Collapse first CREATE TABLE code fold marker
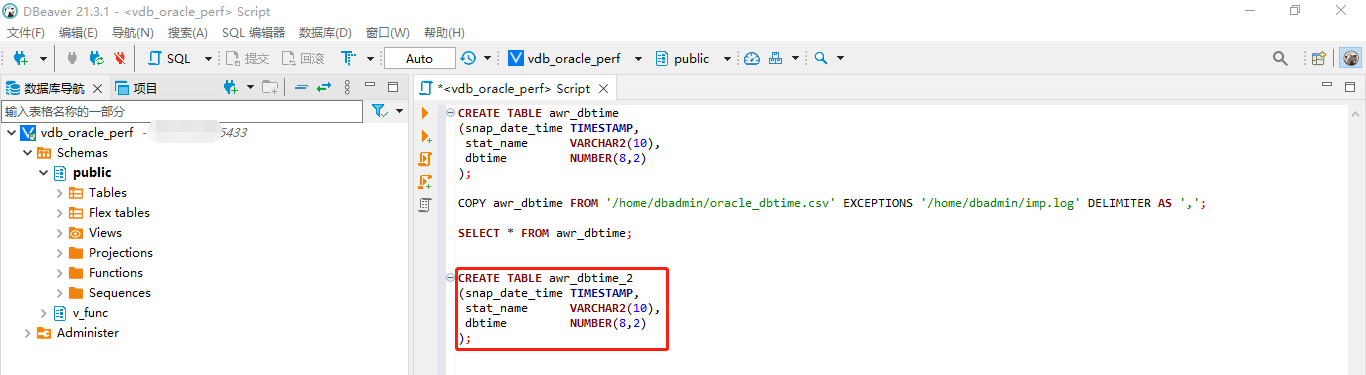The width and height of the screenshot is (1366, 375). pyautogui.click(x=450, y=113)
